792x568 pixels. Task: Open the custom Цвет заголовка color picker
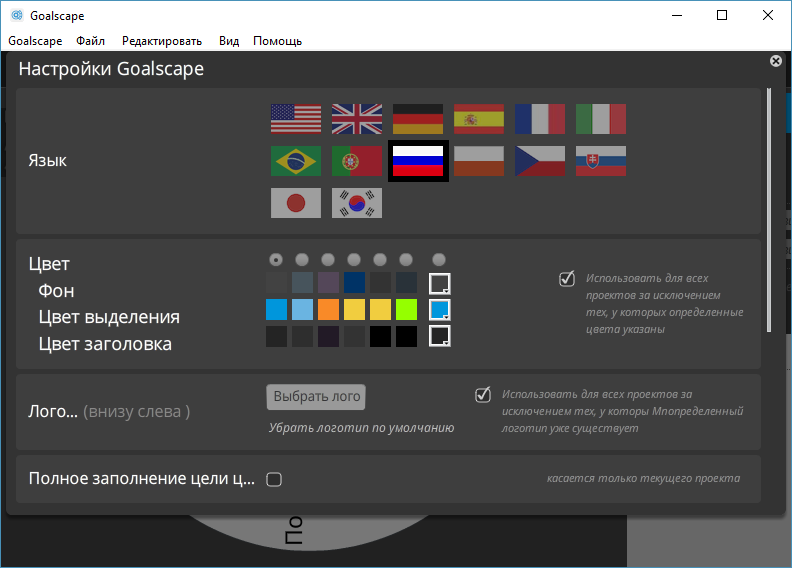439,336
